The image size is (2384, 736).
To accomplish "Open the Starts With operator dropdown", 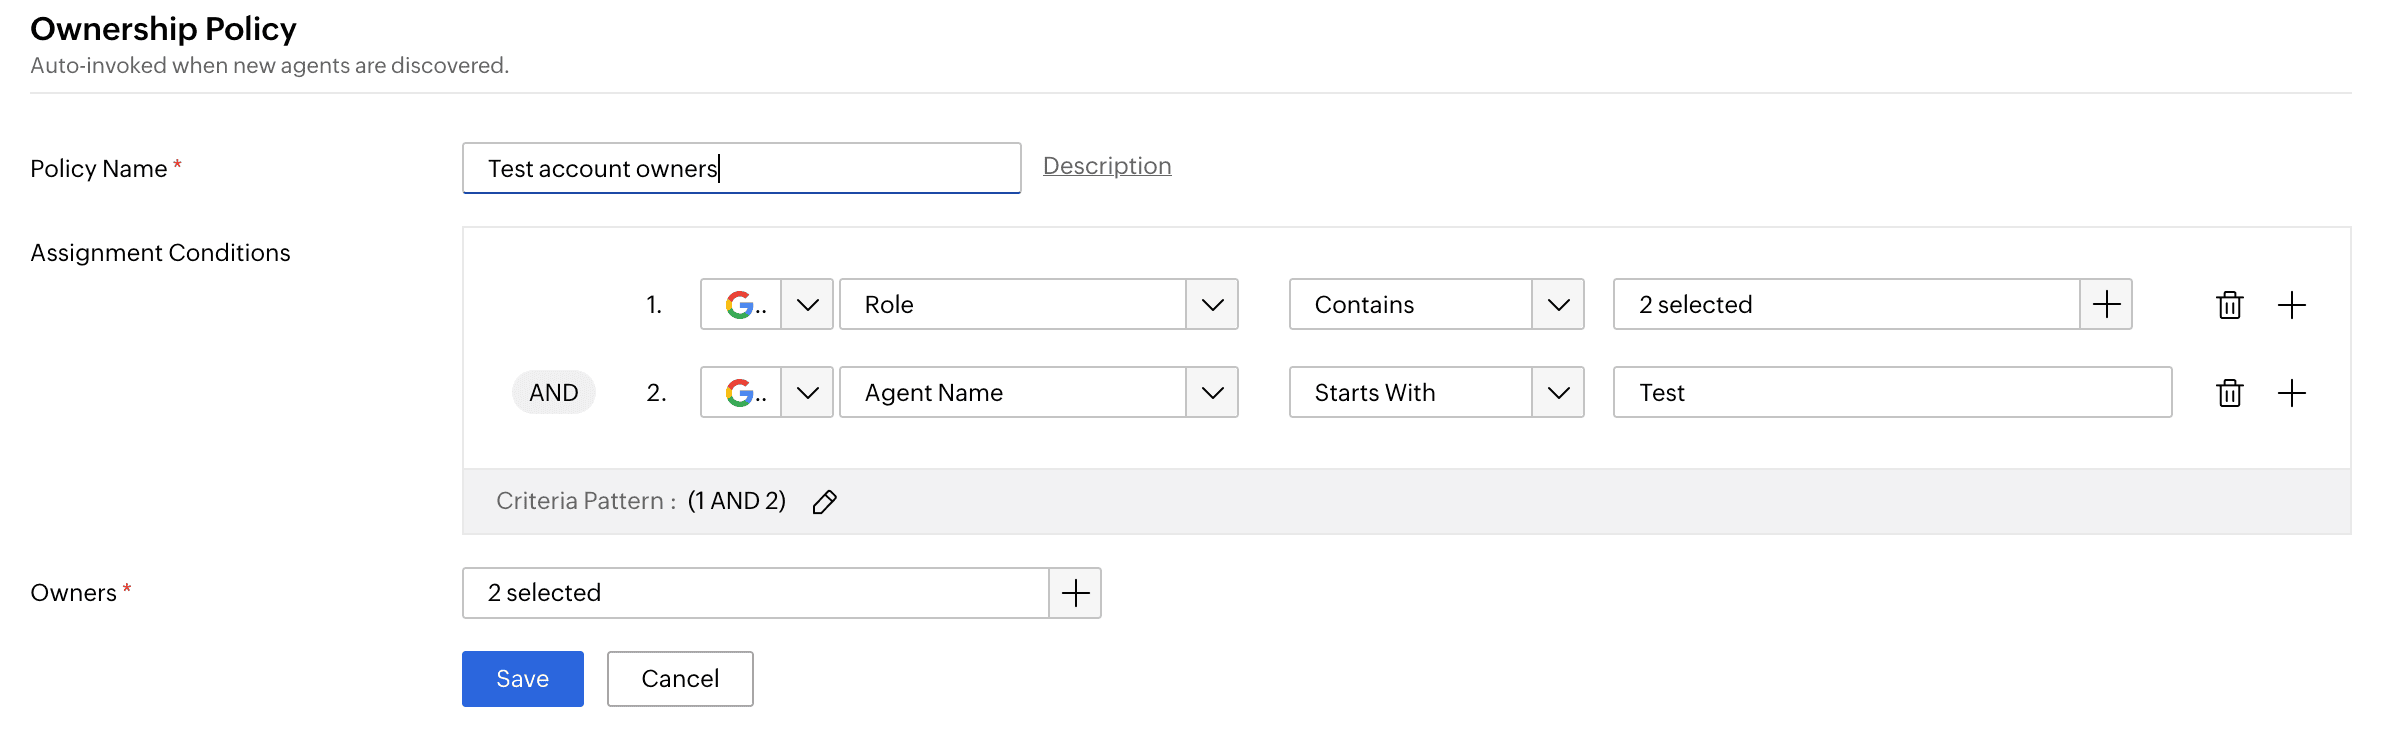I will (1558, 392).
